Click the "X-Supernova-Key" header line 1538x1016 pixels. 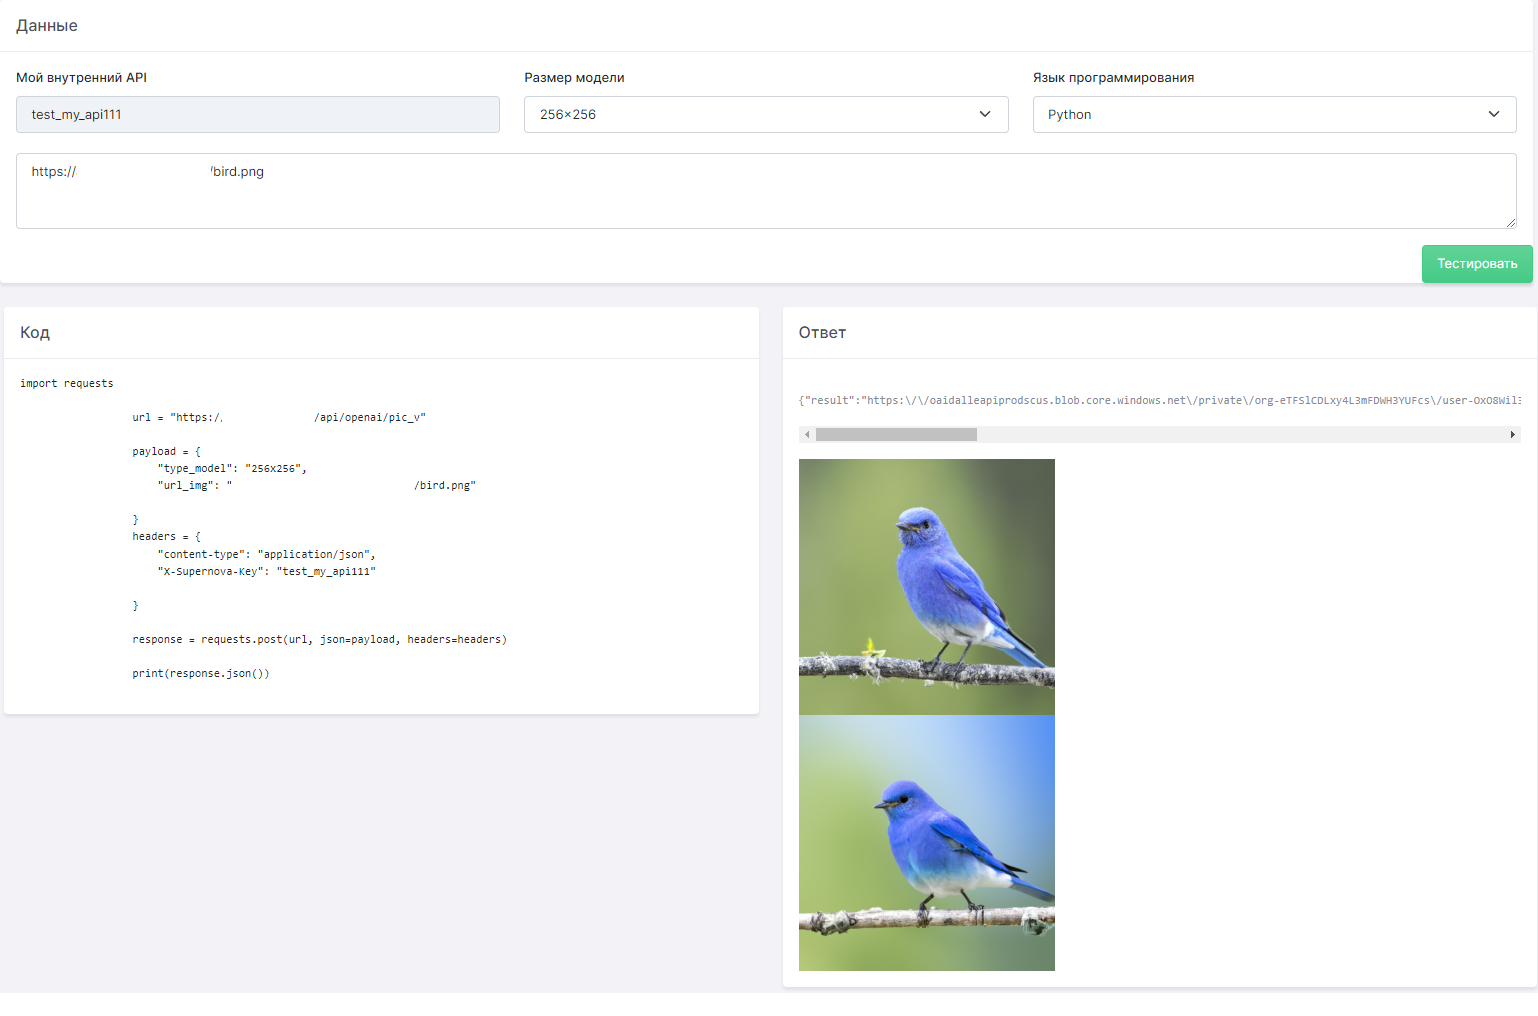click(x=266, y=571)
